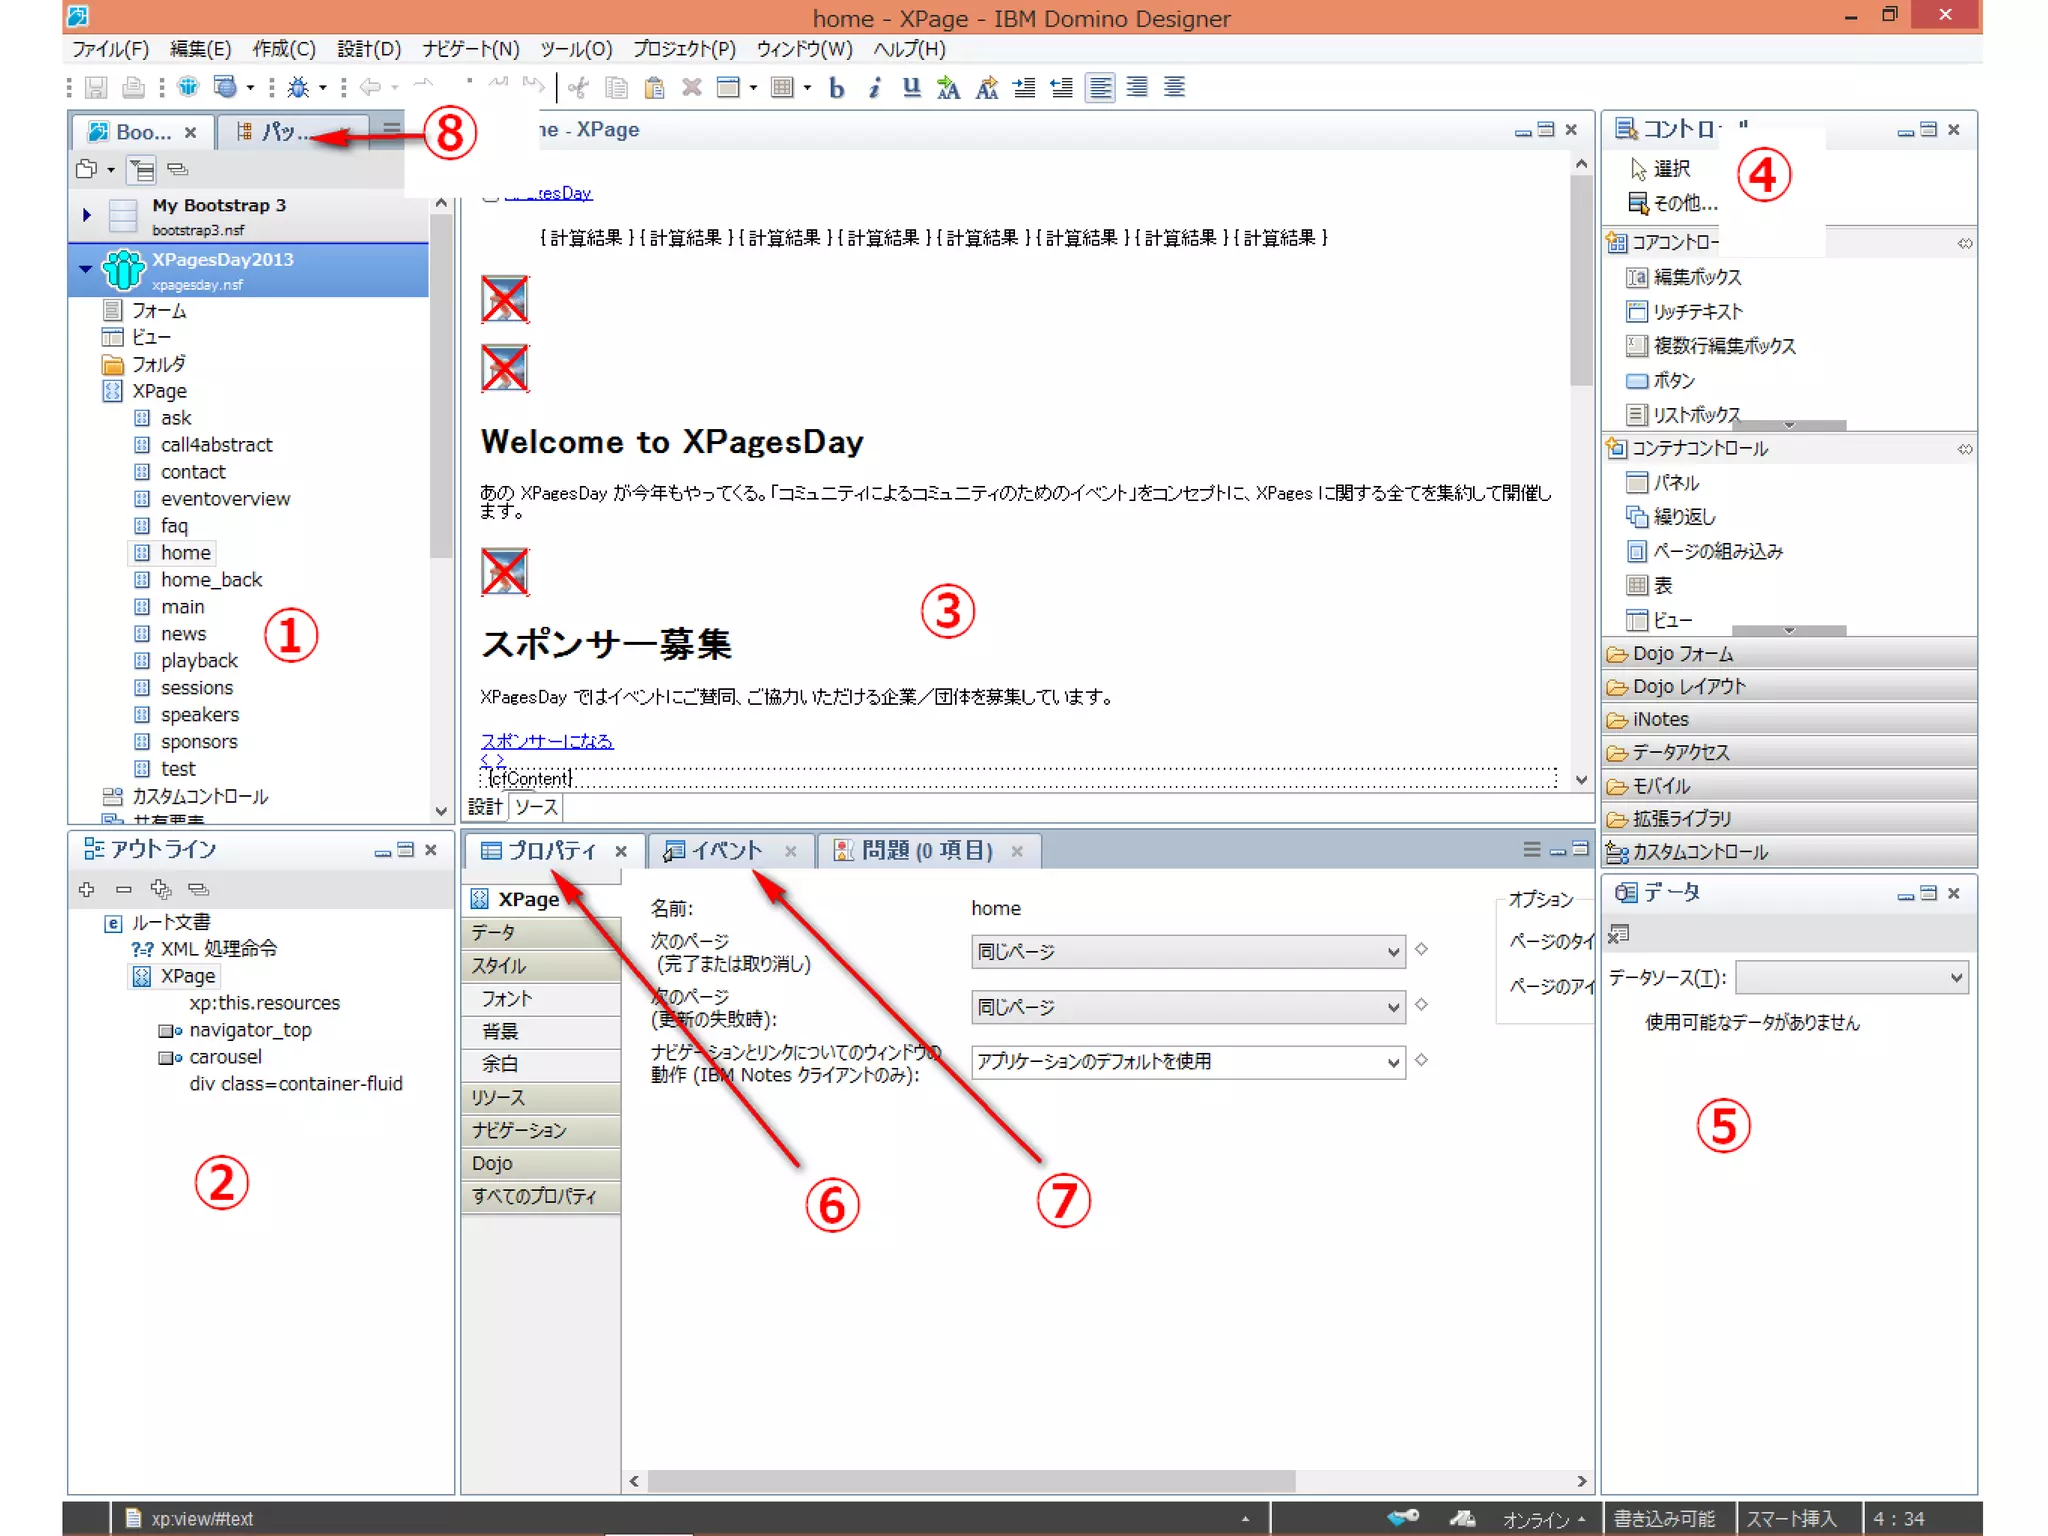Click the italic formatting icon
The width and height of the screenshot is (2048, 1536).
(874, 88)
